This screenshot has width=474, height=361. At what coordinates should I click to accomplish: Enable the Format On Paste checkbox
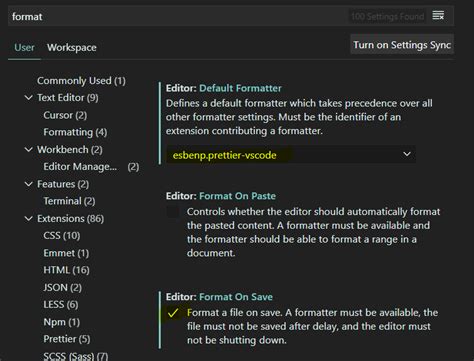pyautogui.click(x=173, y=212)
